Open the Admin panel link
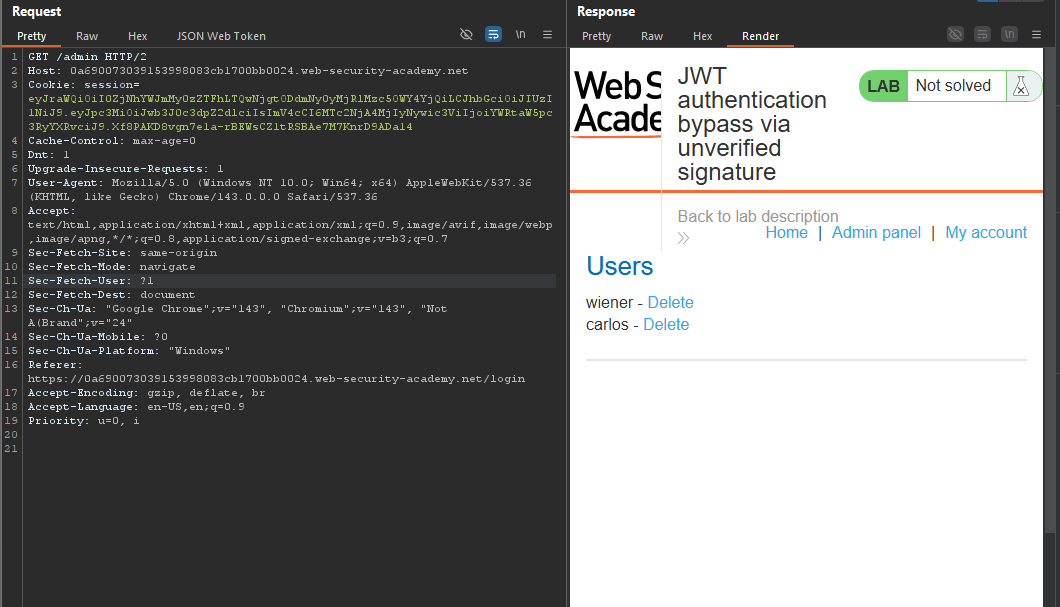This screenshot has height=607, width=1060. click(876, 233)
